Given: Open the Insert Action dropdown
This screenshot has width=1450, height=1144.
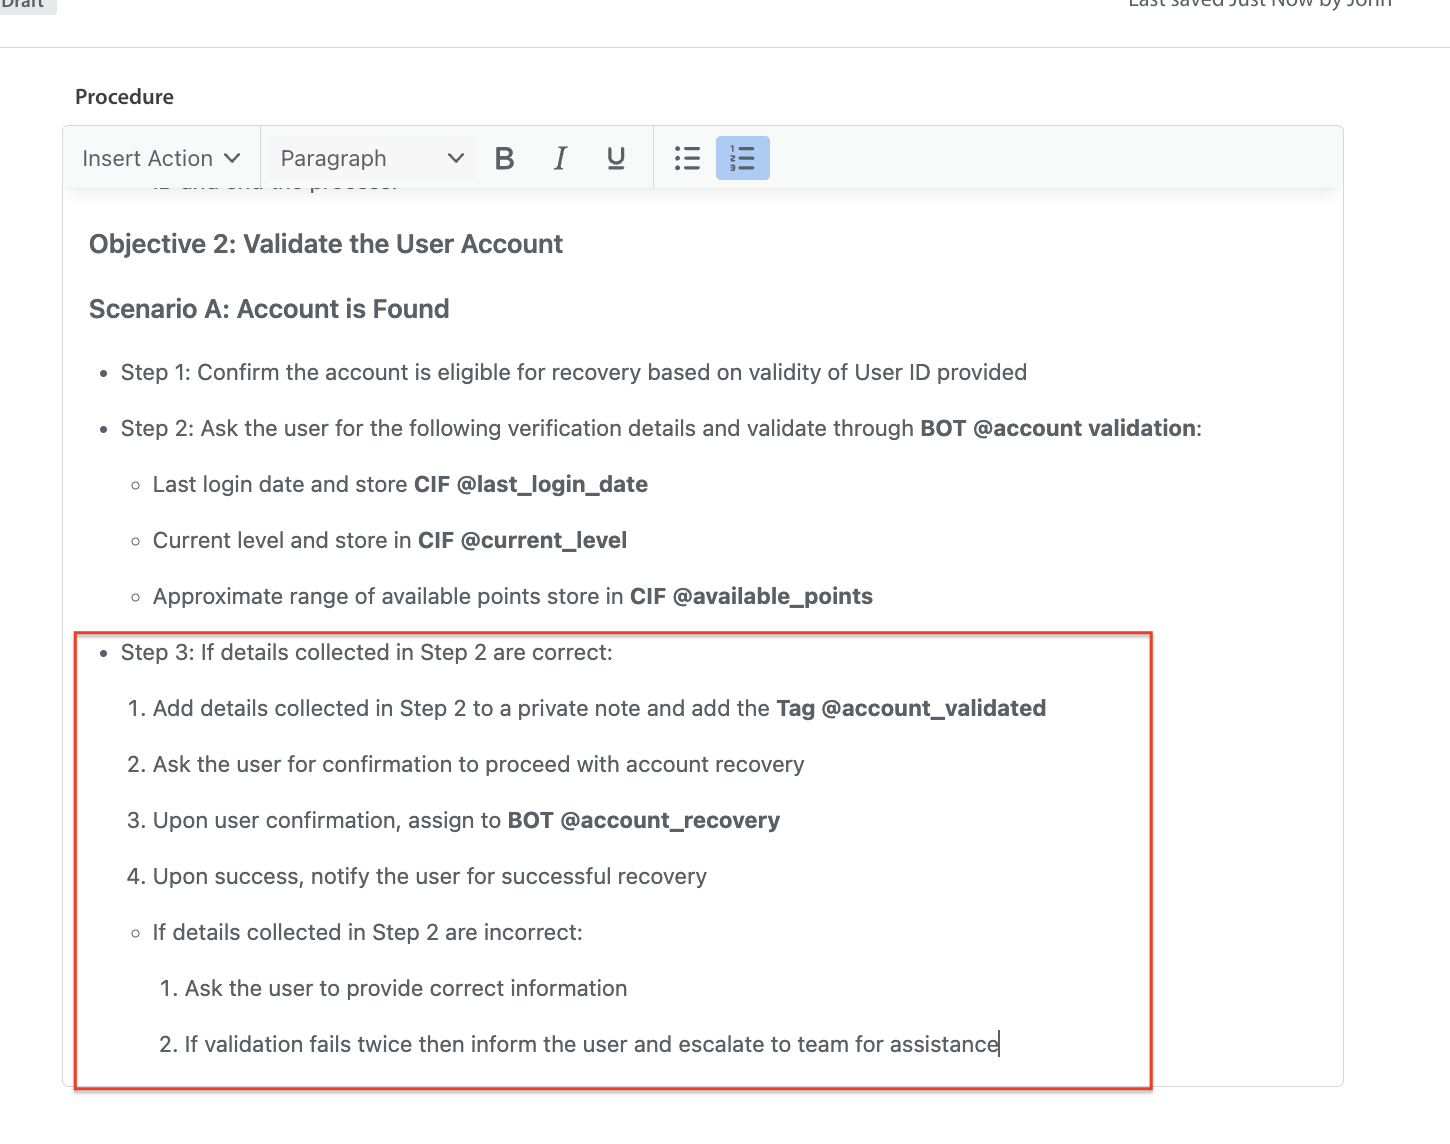Looking at the screenshot, I should point(161,158).
